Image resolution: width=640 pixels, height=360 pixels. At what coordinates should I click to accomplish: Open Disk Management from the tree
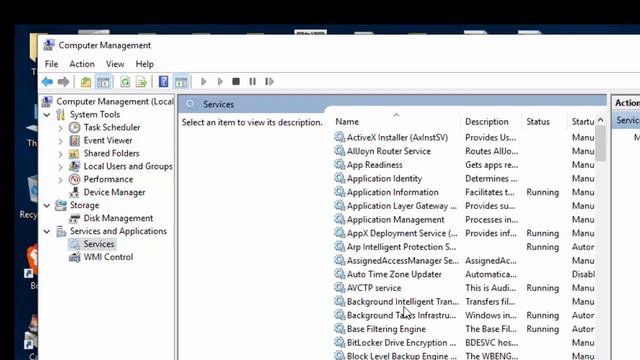tap(118, 218)
